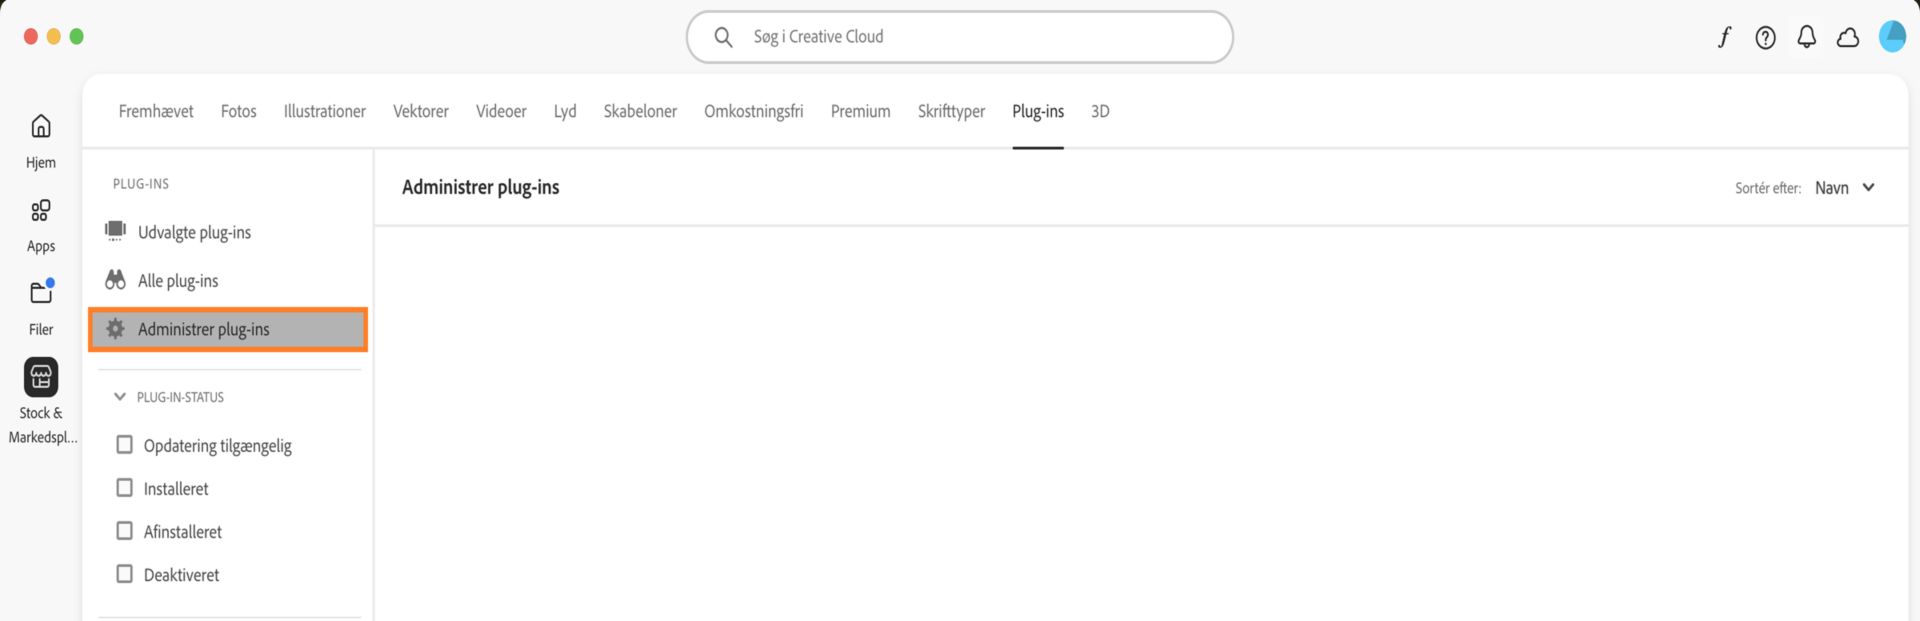Open Alle plug-ins via the binoculars icon
Image resolution: width=1920 pixels, height=621 pixels.
coord(178,280)
